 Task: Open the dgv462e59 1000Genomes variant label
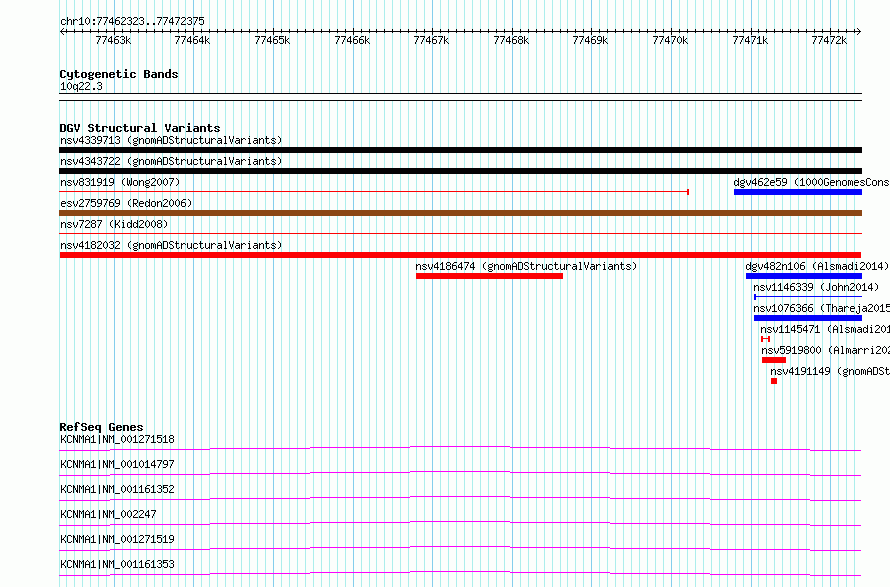point(812,182)
